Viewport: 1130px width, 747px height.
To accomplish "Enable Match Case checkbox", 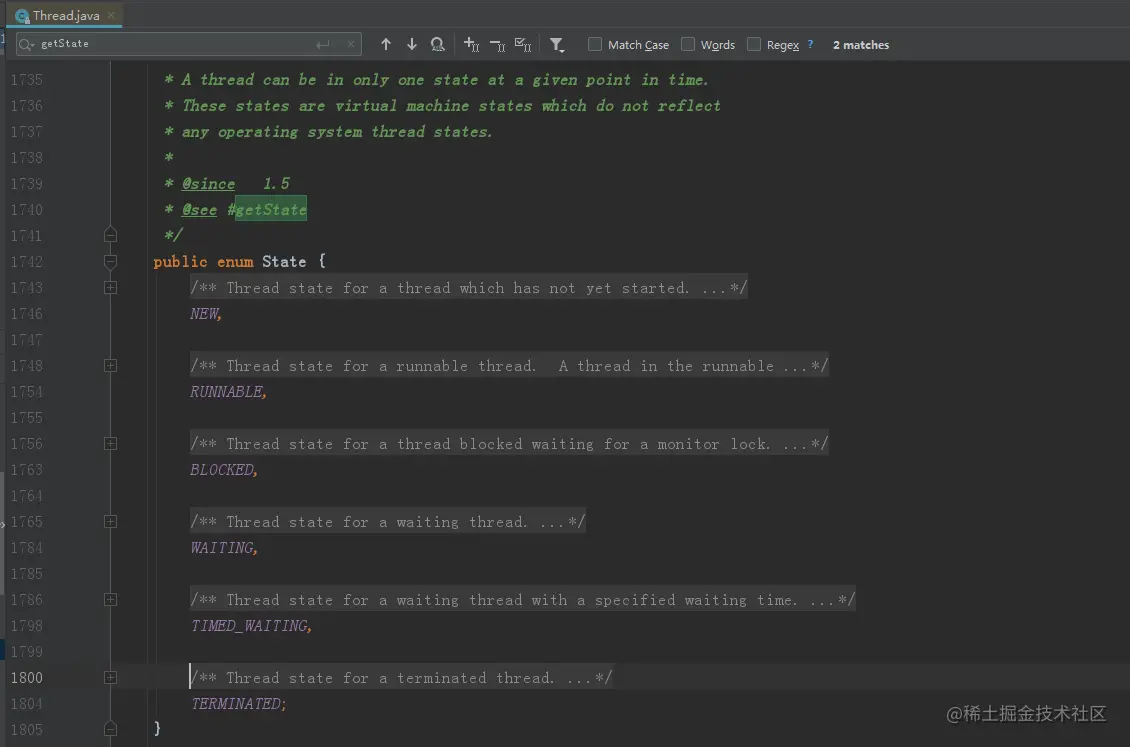I will (595, 44).
